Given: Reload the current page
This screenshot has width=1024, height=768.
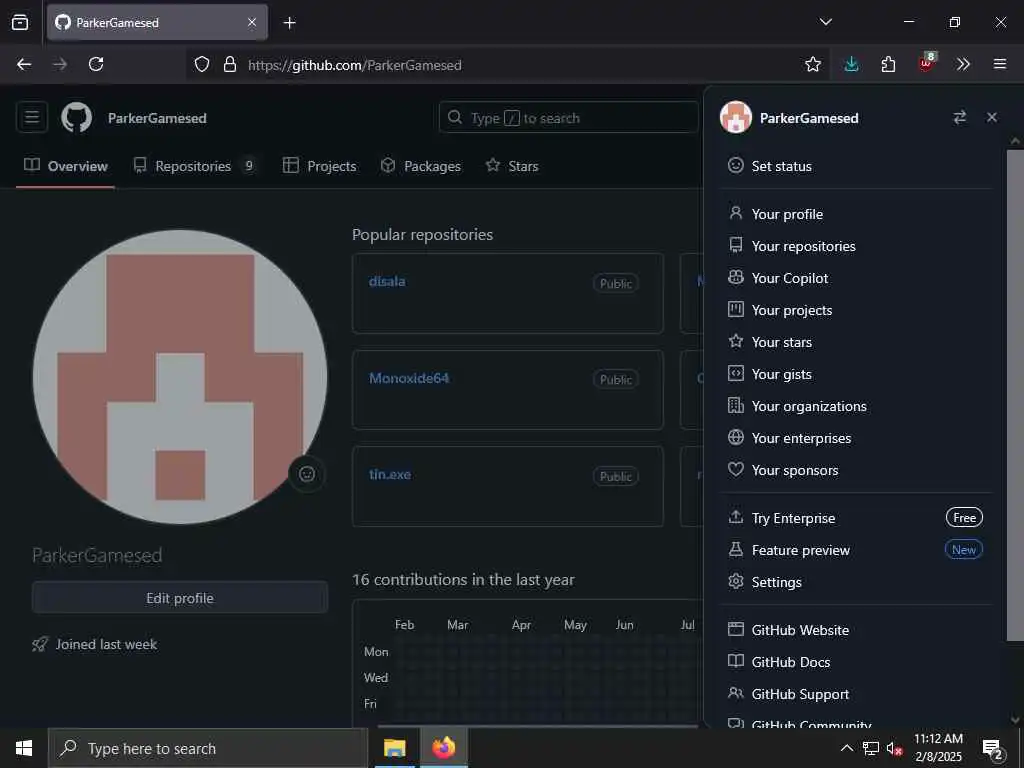Looking at the screenshot, I should (96, 64).
